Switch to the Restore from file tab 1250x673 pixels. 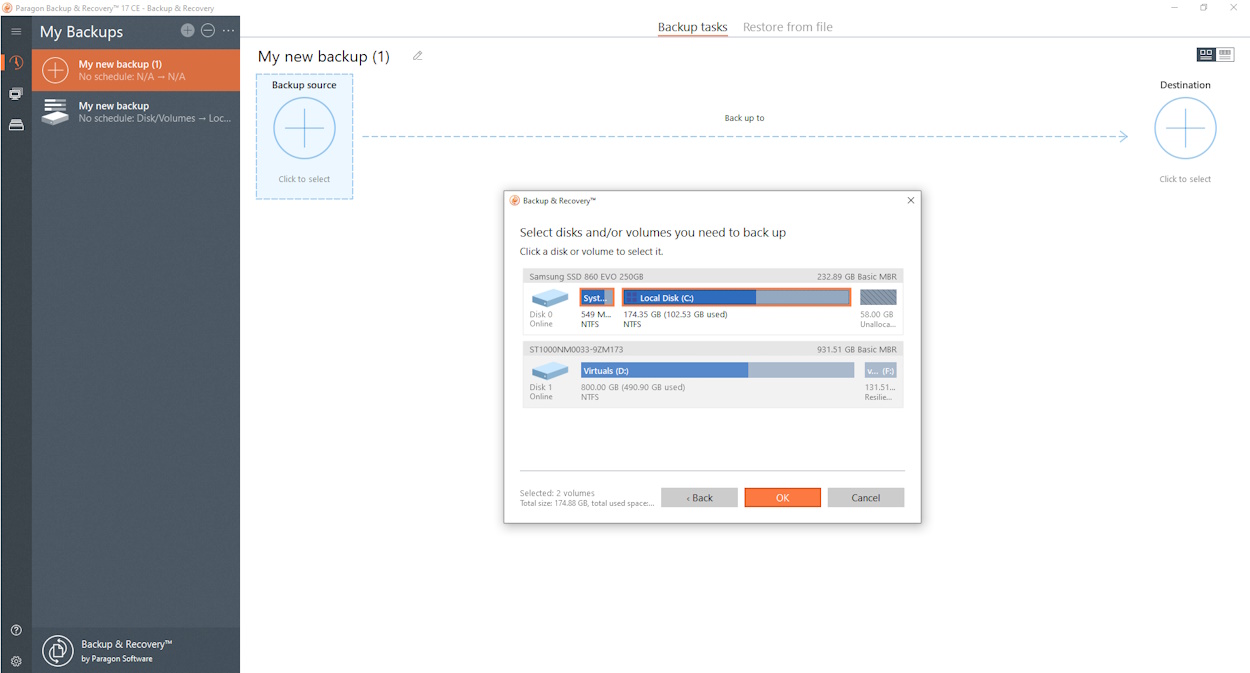pos(787,27)
